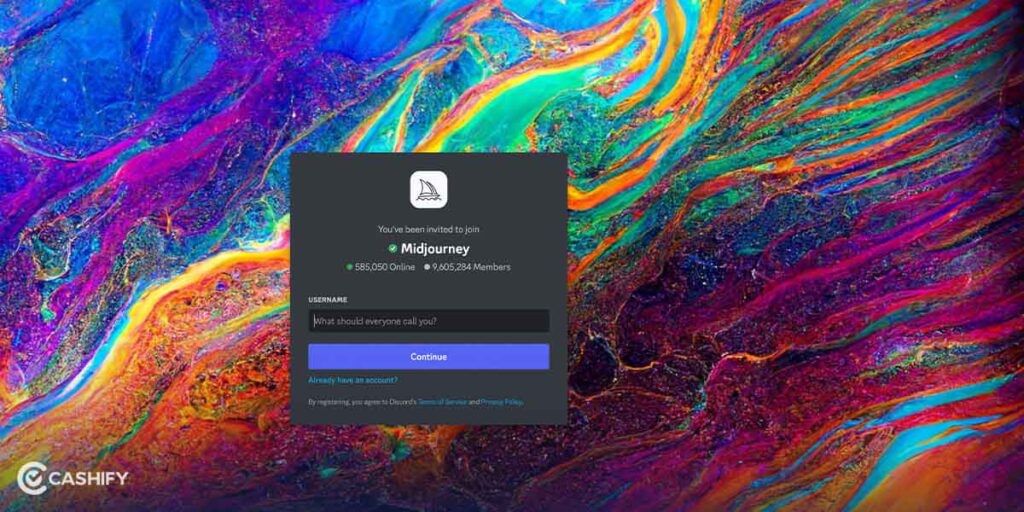
Task: Click the '585,050 Online' status text
Action: click(x=385, y=267)
